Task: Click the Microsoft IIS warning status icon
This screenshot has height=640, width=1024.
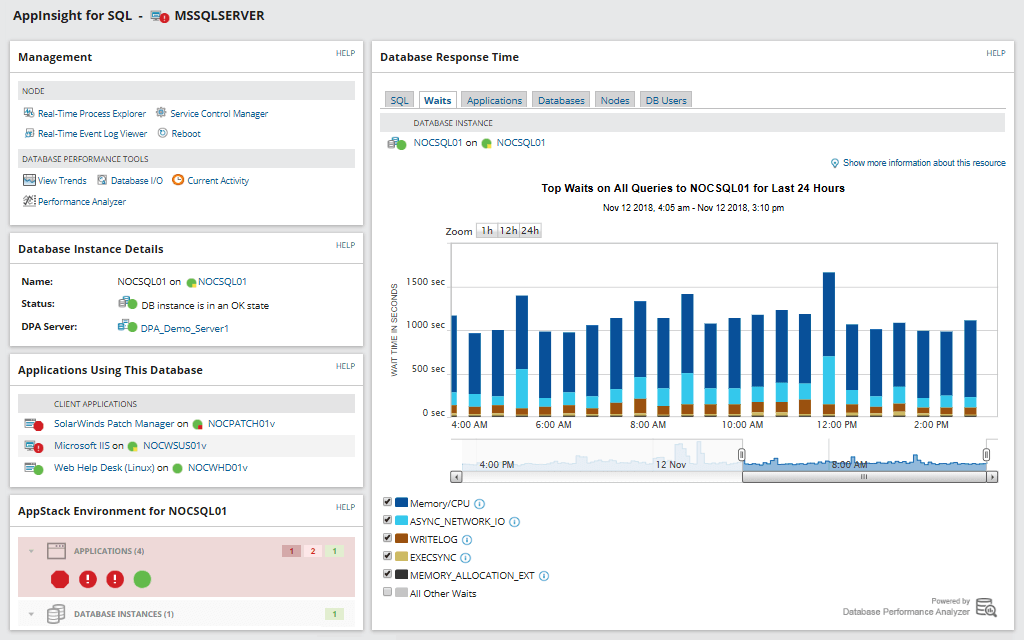Action: (x=34, y=447)
